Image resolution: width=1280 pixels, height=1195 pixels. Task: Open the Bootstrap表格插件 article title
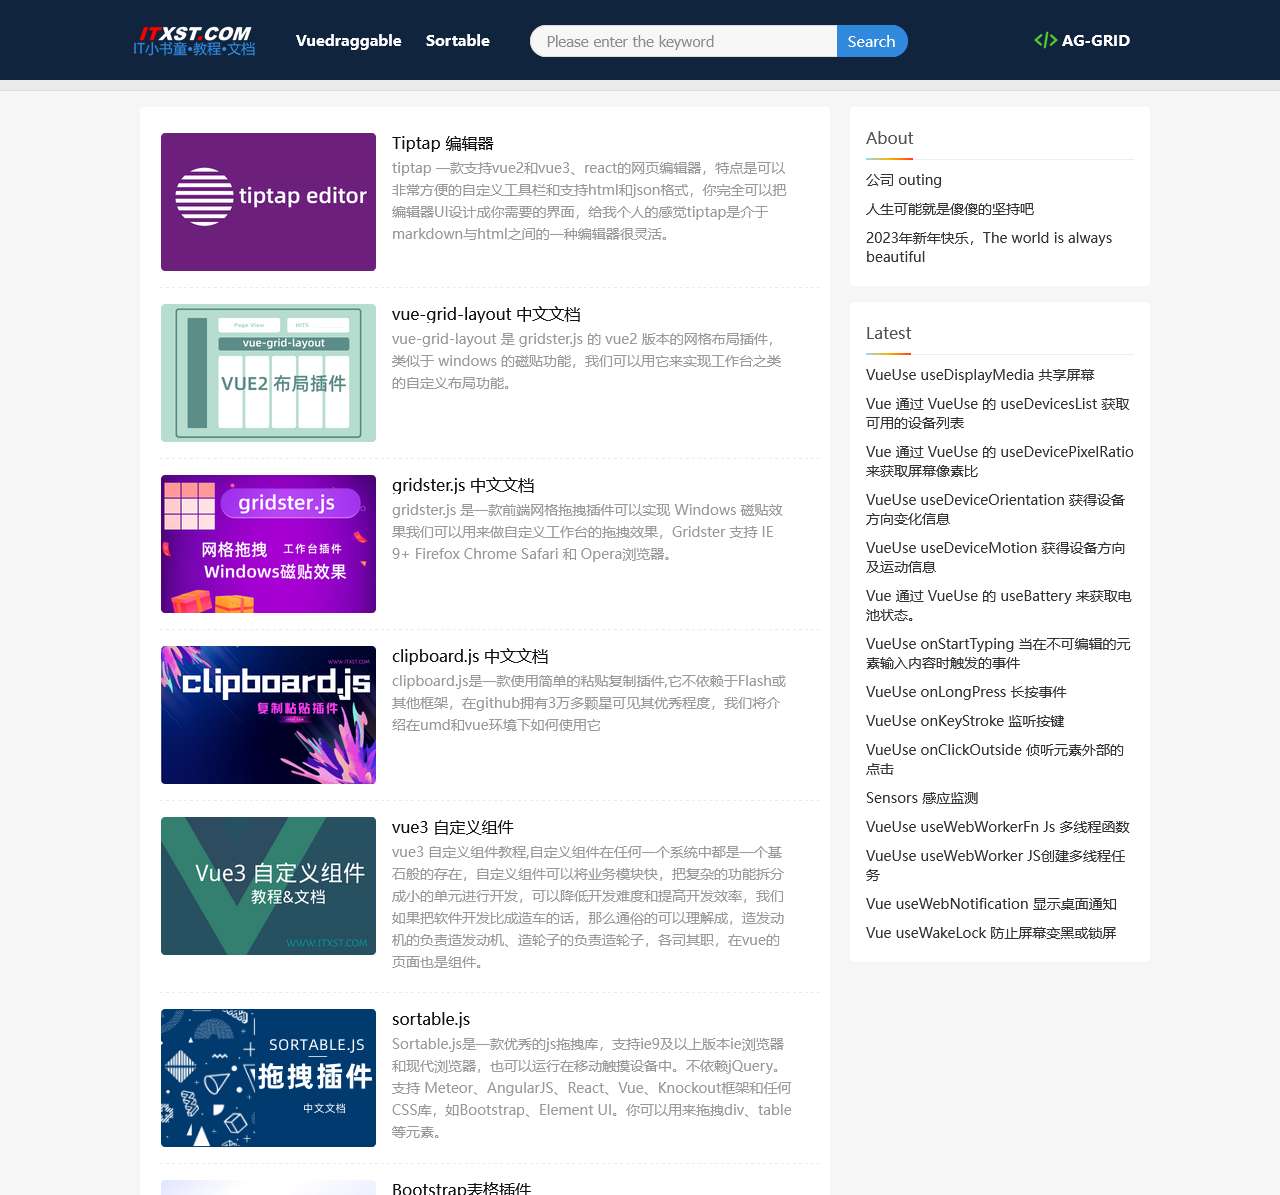[x=461, y=1188]
